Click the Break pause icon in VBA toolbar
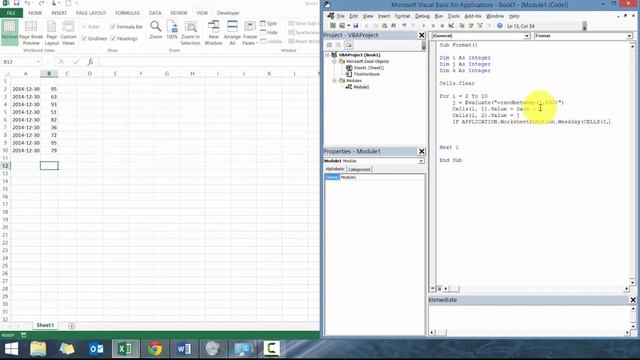 (x=433, y=26)
